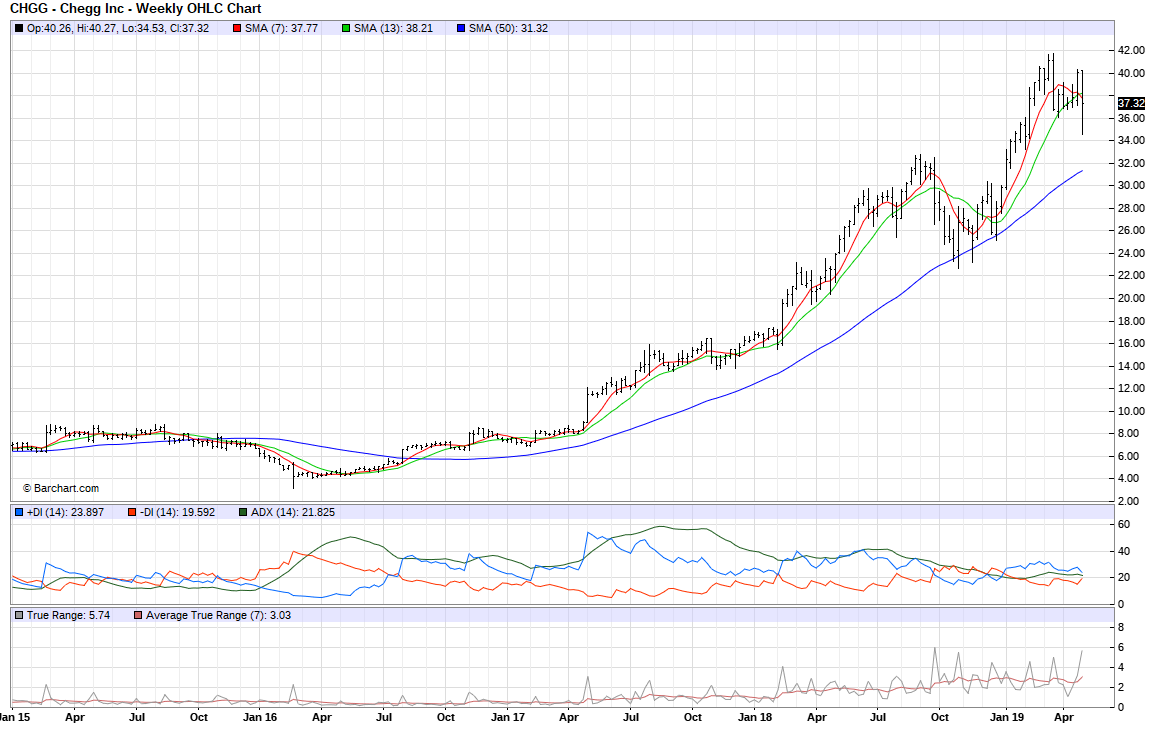
Task: Click the gray True Range legend swatch
Action: coord(19,615)
